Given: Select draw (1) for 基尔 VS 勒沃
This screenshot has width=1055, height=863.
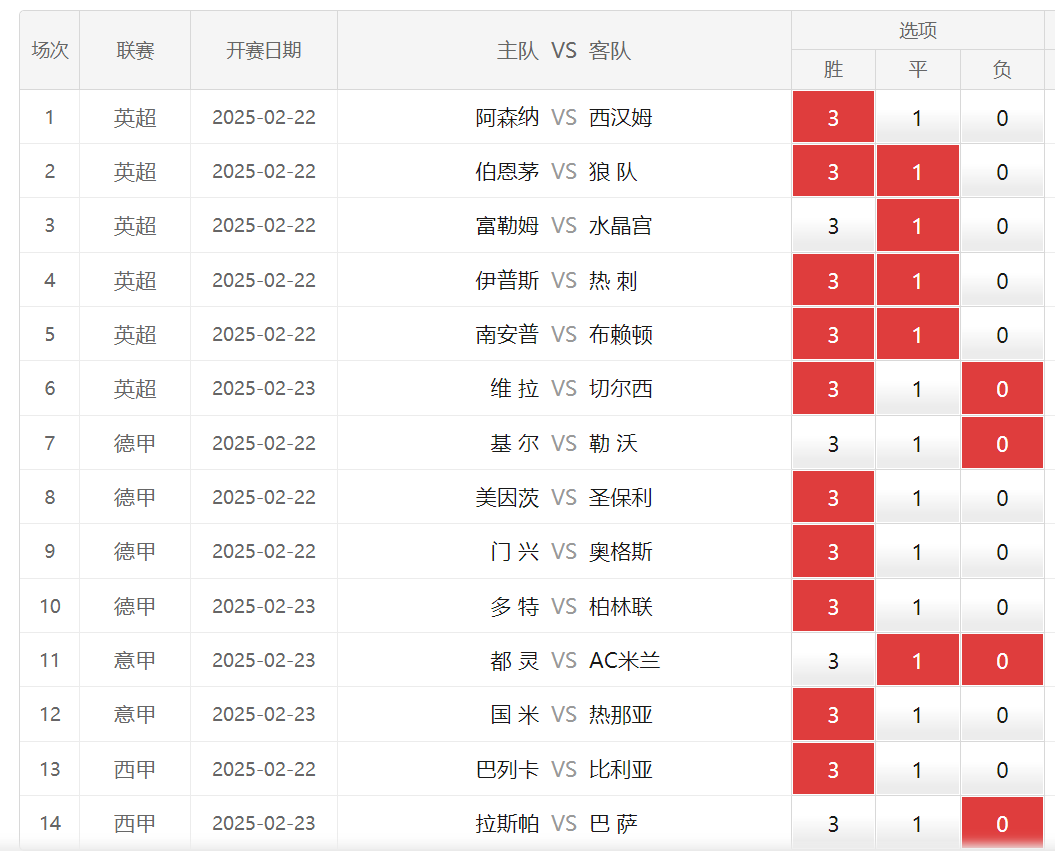Looking at the screenshot, I should [918, 443].
